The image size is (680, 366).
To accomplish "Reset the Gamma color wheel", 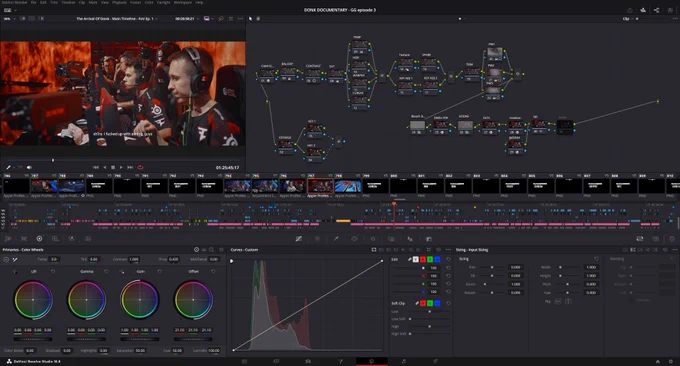I will (106, 271).
